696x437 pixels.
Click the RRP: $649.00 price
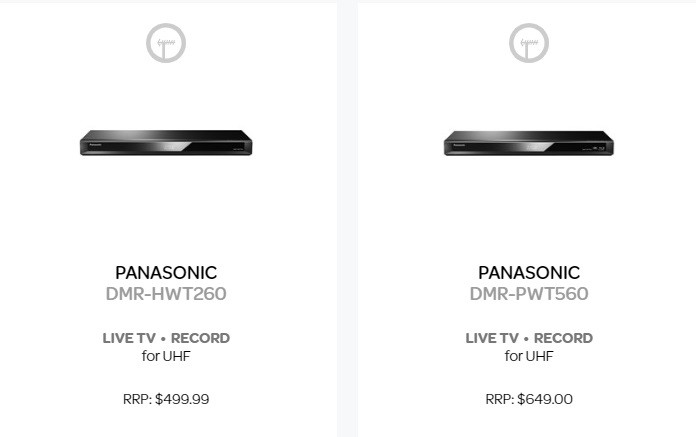click(529, 399)
